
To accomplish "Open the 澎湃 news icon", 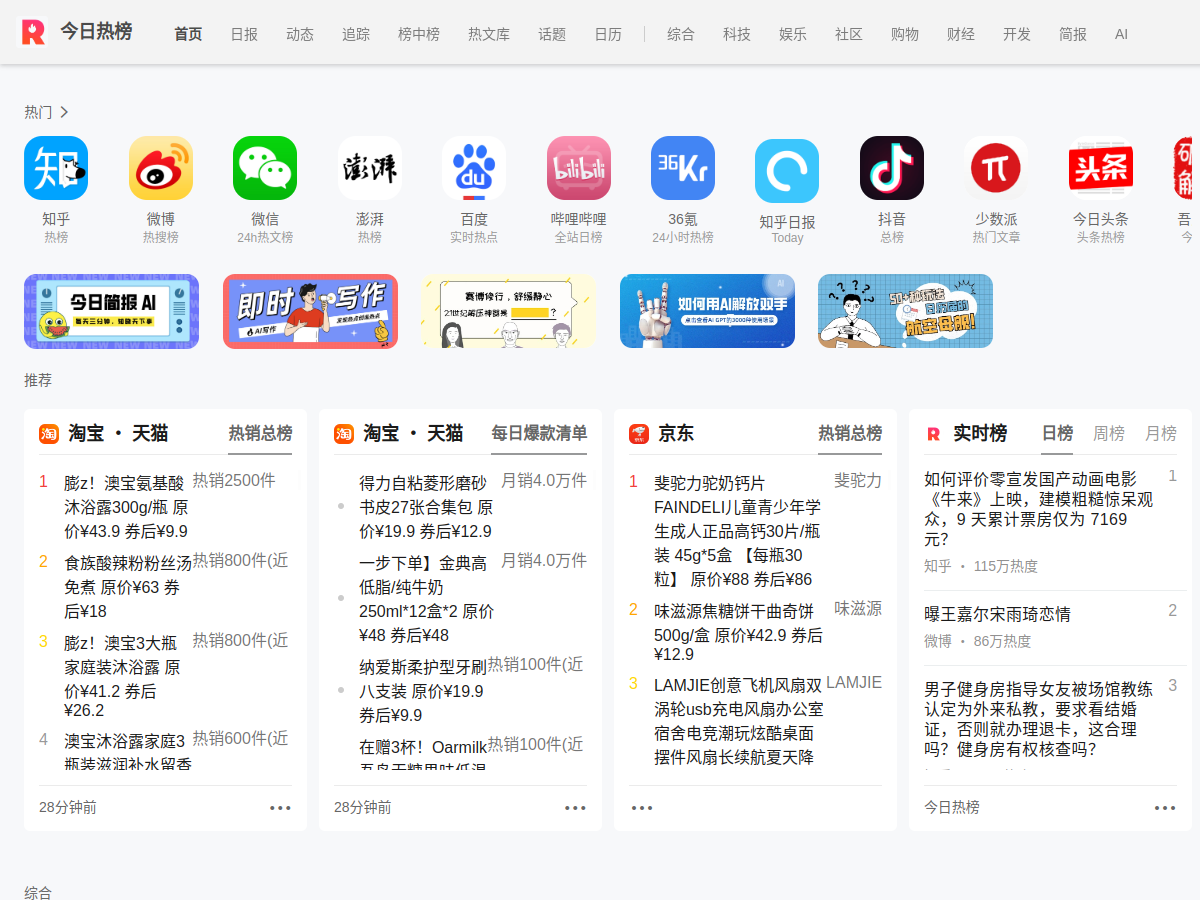I will point(369,168).
